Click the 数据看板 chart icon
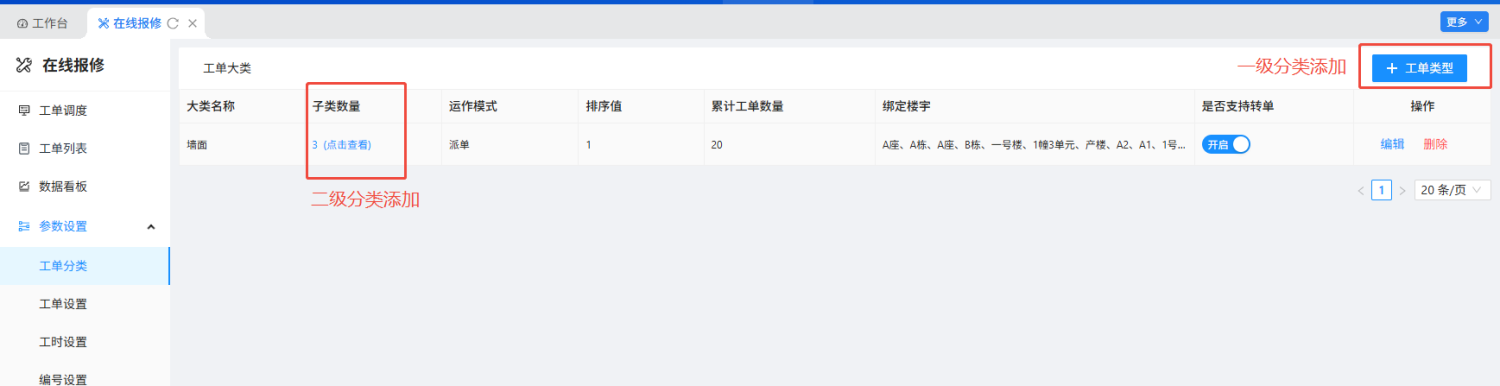The width and height of the screenshot is (1500, 386). point(24,187)
